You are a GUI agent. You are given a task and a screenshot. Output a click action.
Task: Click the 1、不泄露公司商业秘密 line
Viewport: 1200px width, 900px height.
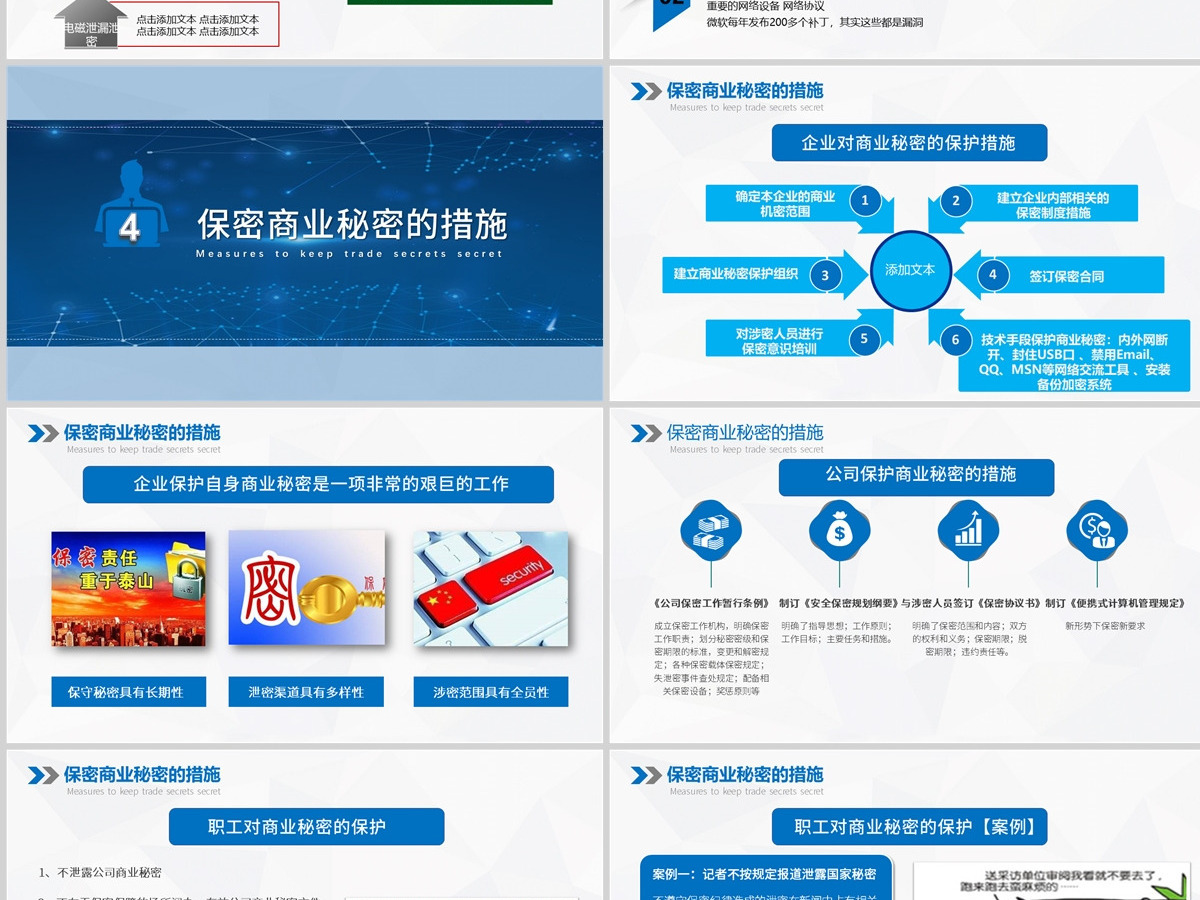[x=100, y=872]
